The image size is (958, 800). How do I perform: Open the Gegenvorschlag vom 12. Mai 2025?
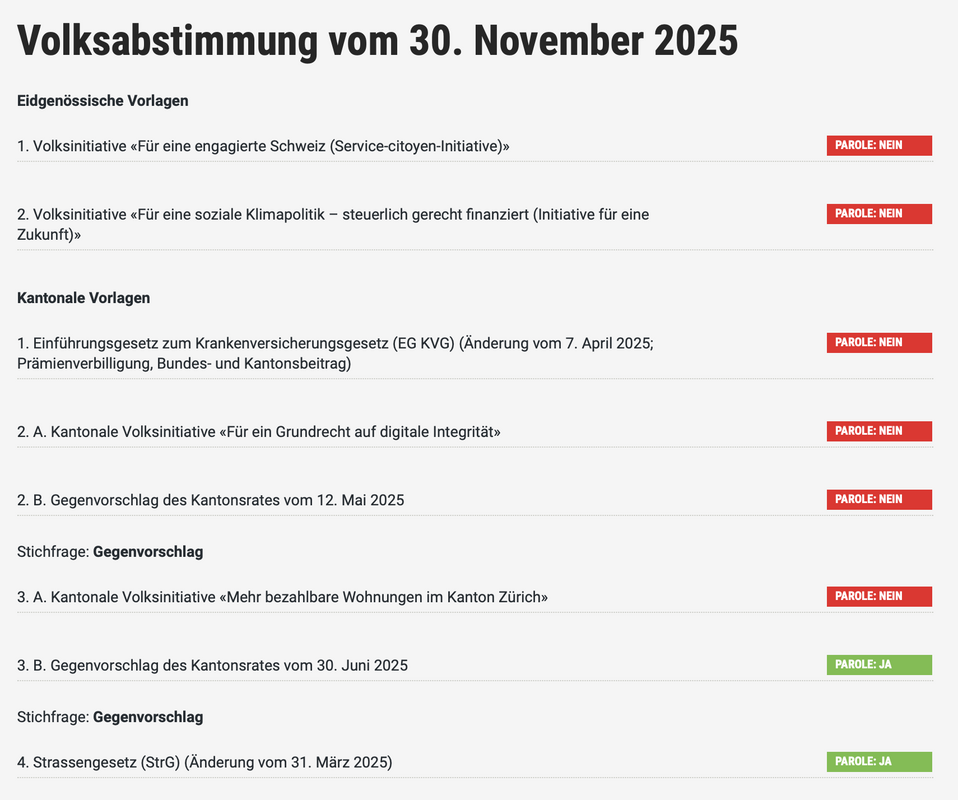point(211,500)
